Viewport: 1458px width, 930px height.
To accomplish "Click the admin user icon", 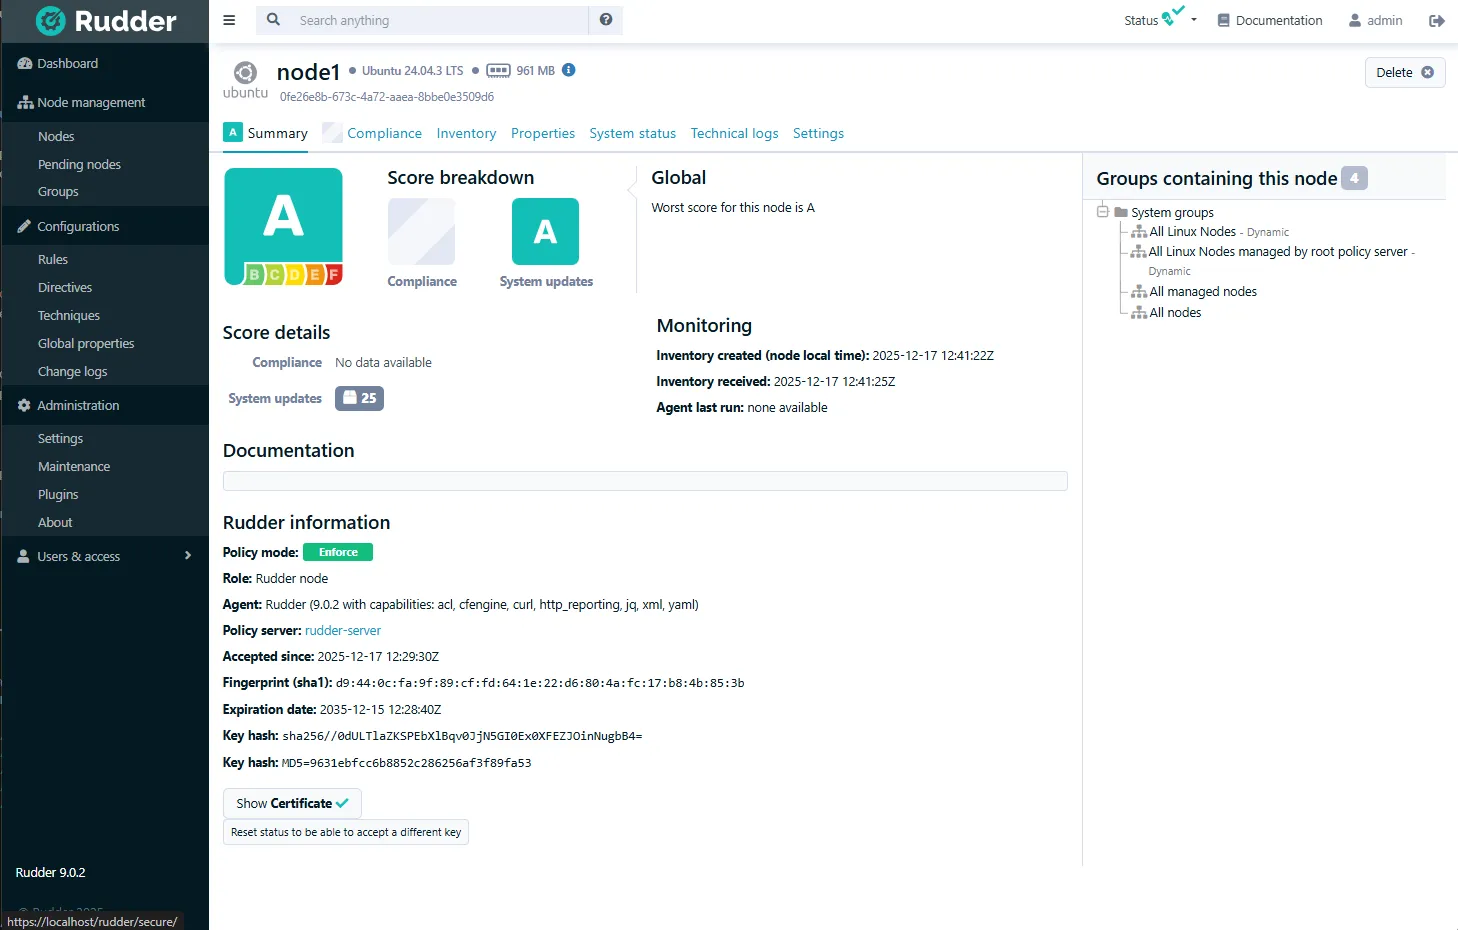I will point(1355,20).
